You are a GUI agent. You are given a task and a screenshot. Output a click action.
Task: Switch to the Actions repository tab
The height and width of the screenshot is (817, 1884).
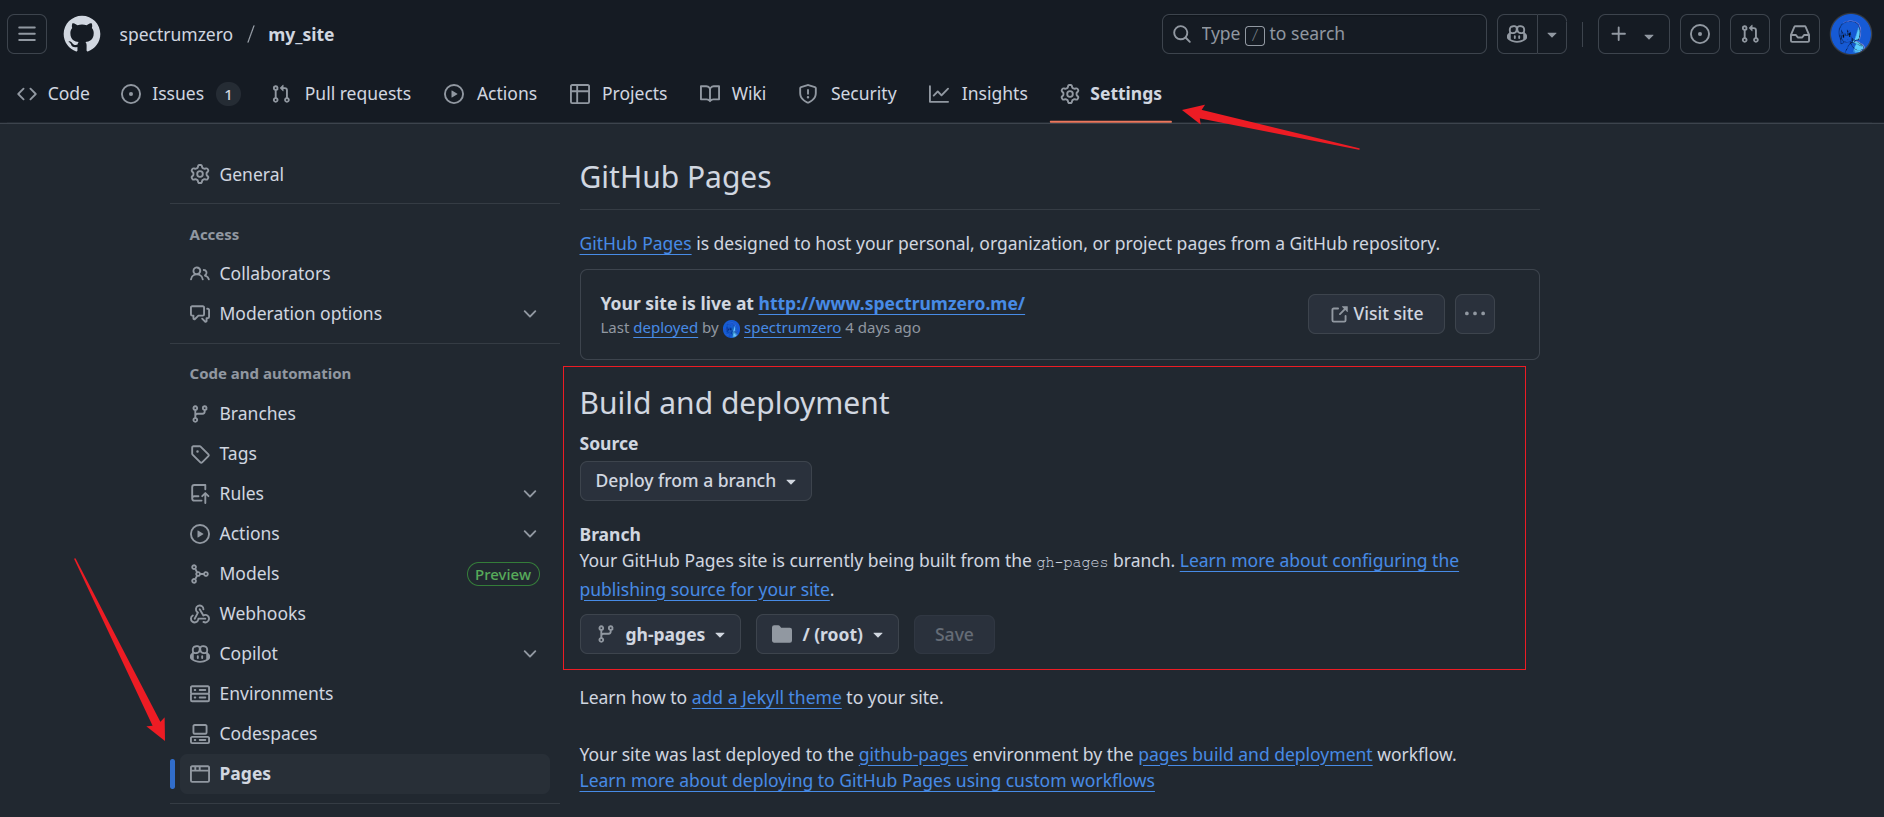pos(491,94)
